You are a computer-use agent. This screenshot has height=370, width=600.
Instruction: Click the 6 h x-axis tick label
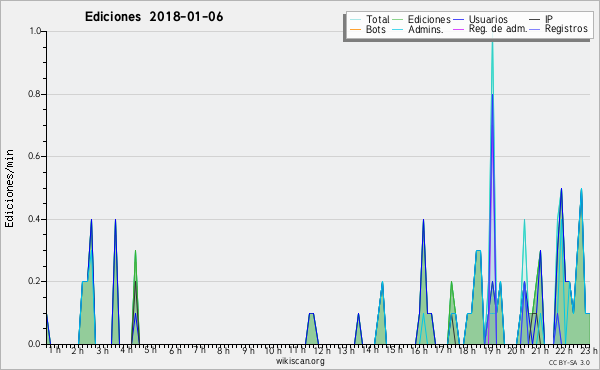pos(175,350)
